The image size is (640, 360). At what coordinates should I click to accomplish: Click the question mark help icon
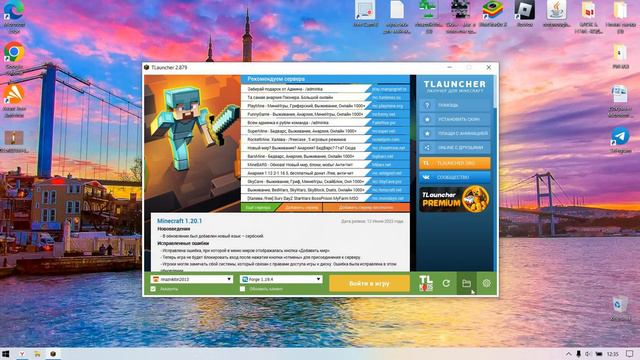[x=427, y=105]
